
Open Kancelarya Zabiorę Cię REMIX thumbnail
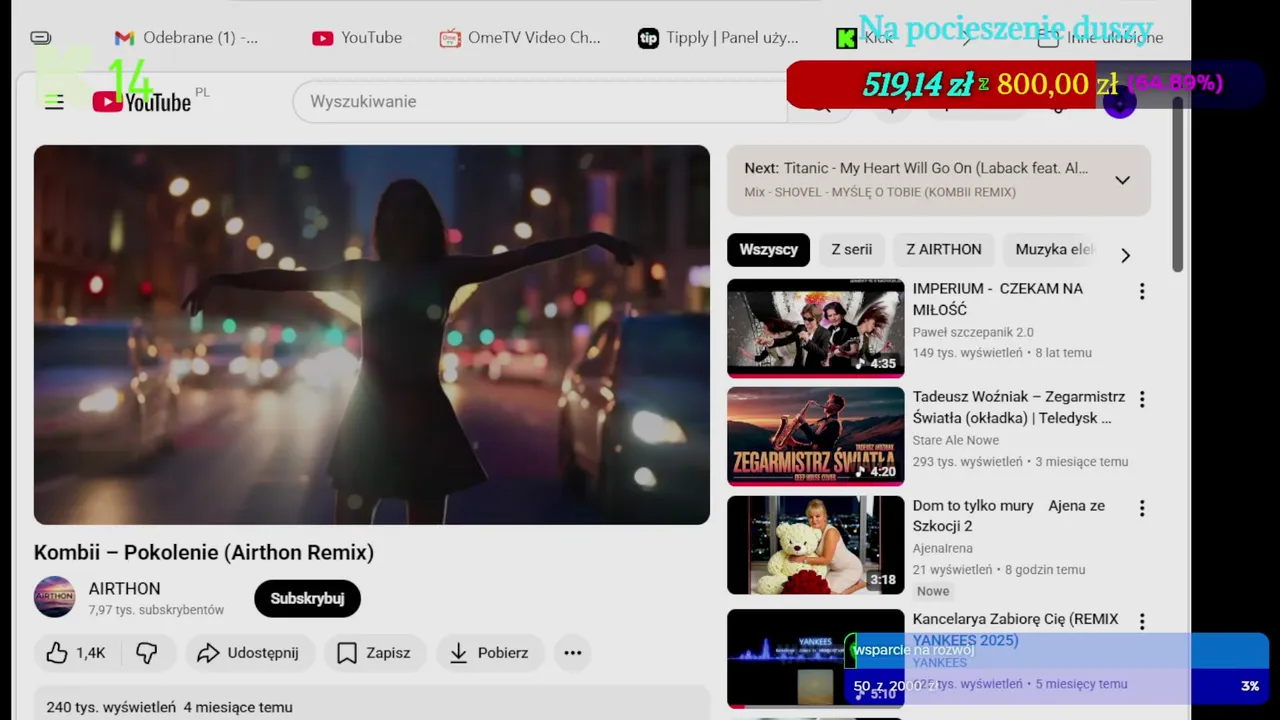point(815,658)
